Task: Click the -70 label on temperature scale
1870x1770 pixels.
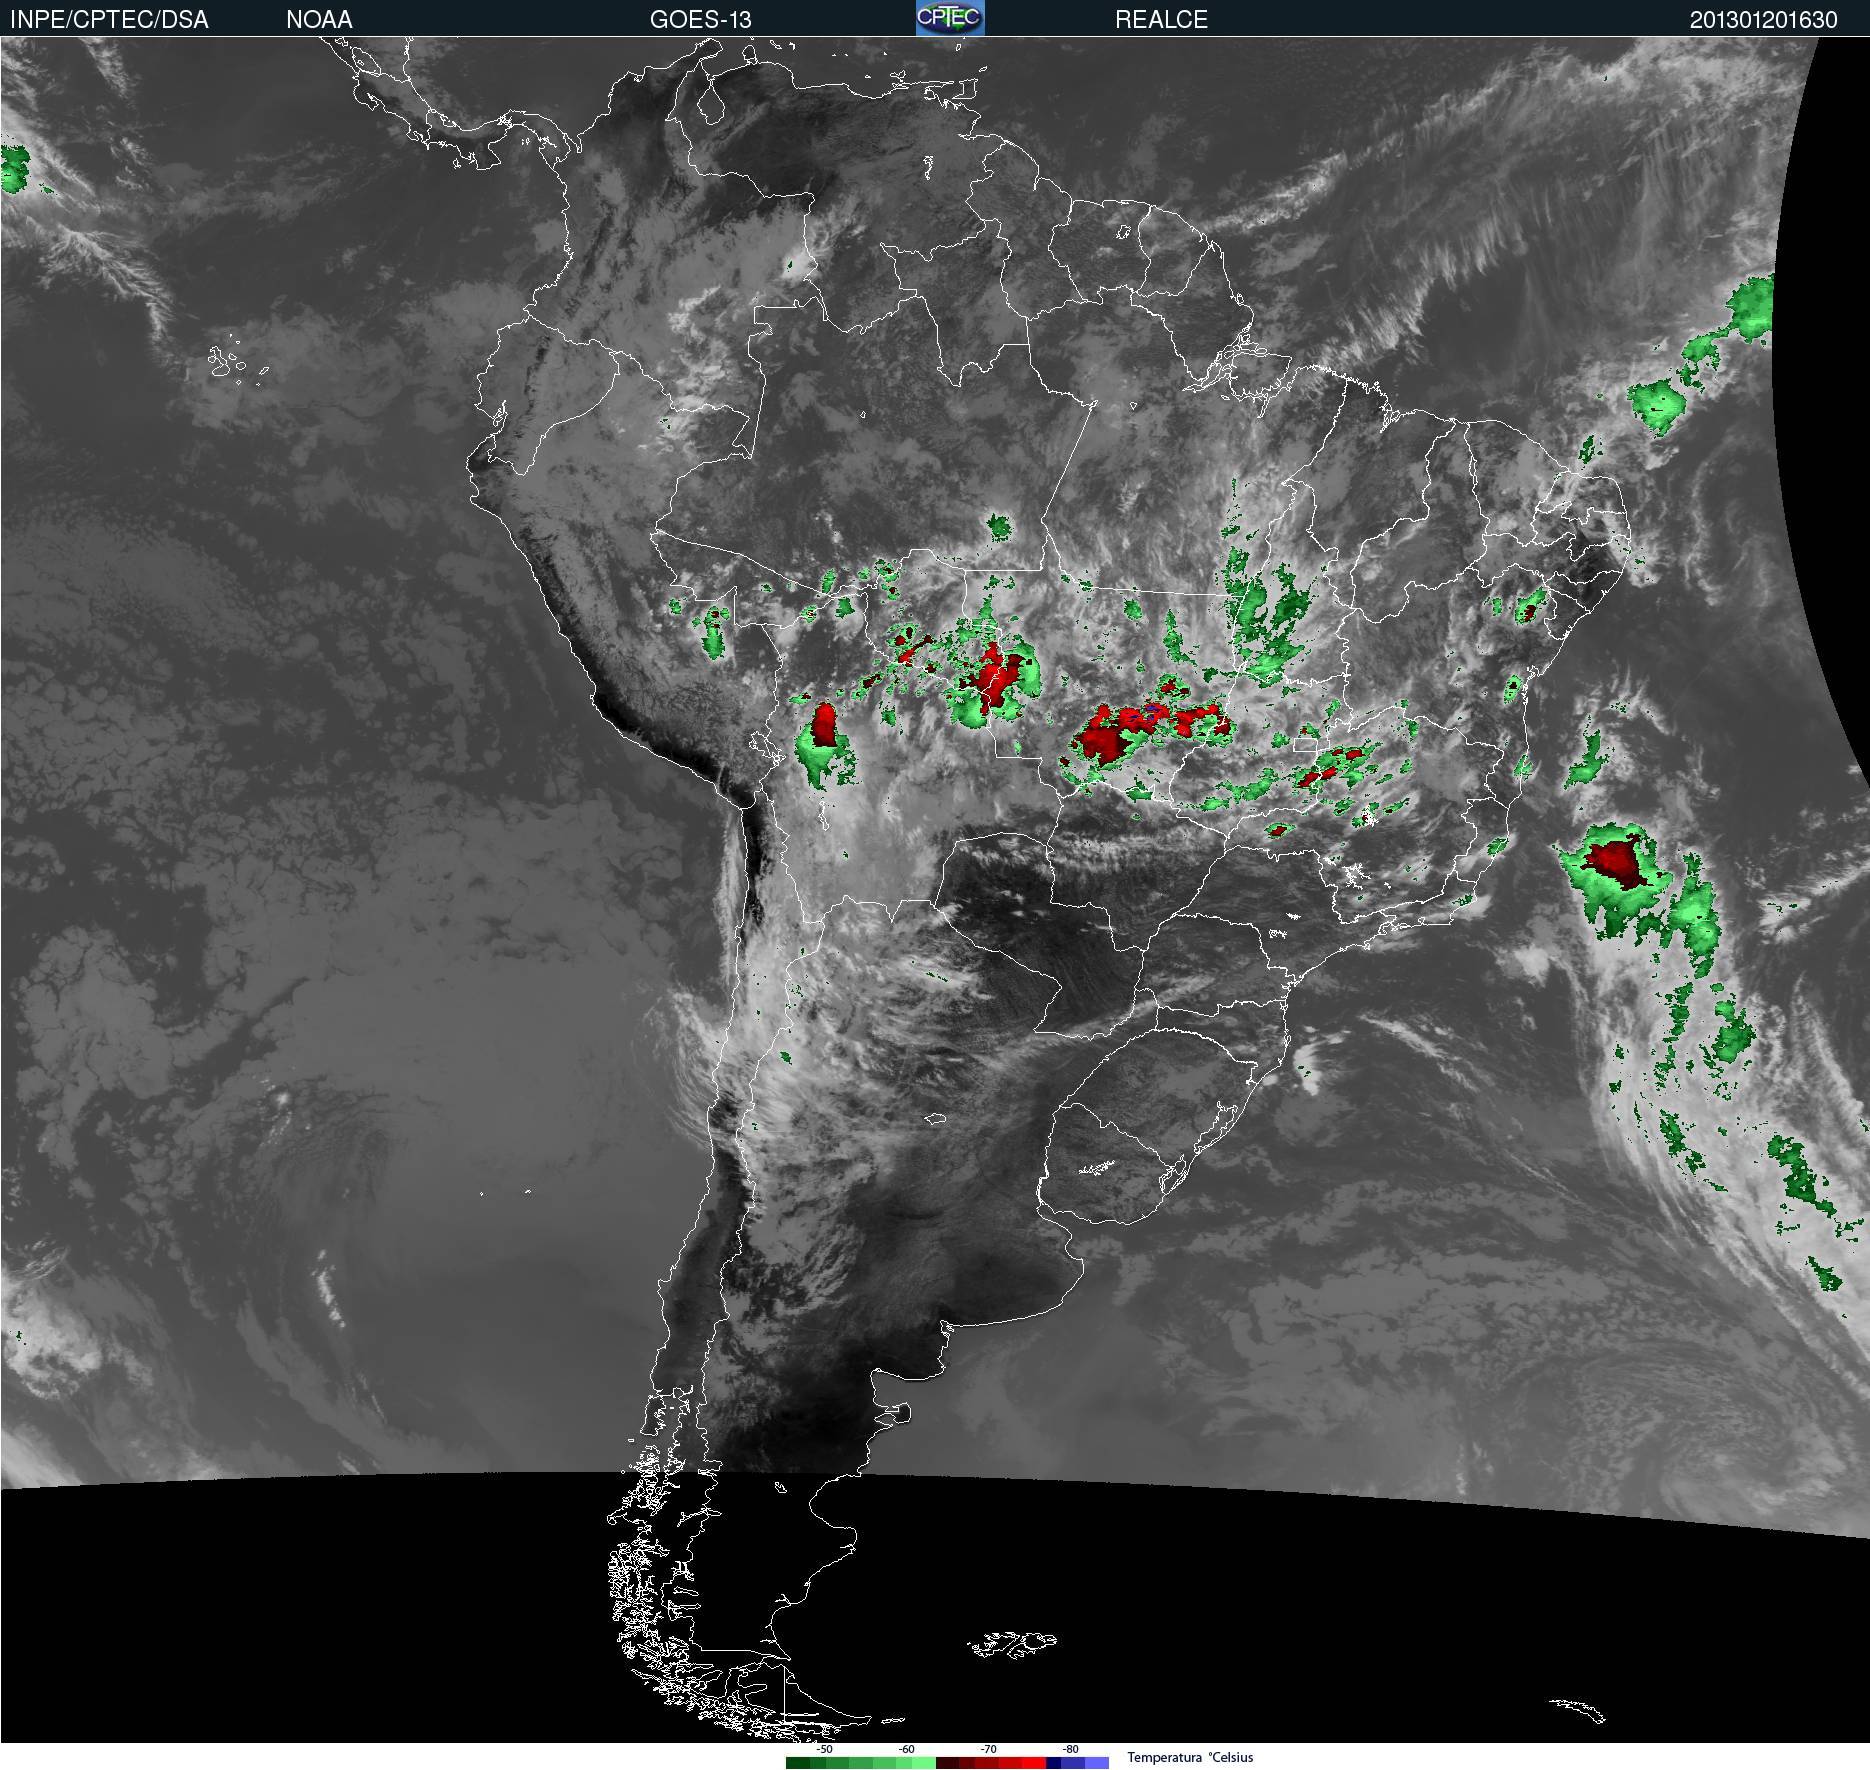Action: (988, 1750)
